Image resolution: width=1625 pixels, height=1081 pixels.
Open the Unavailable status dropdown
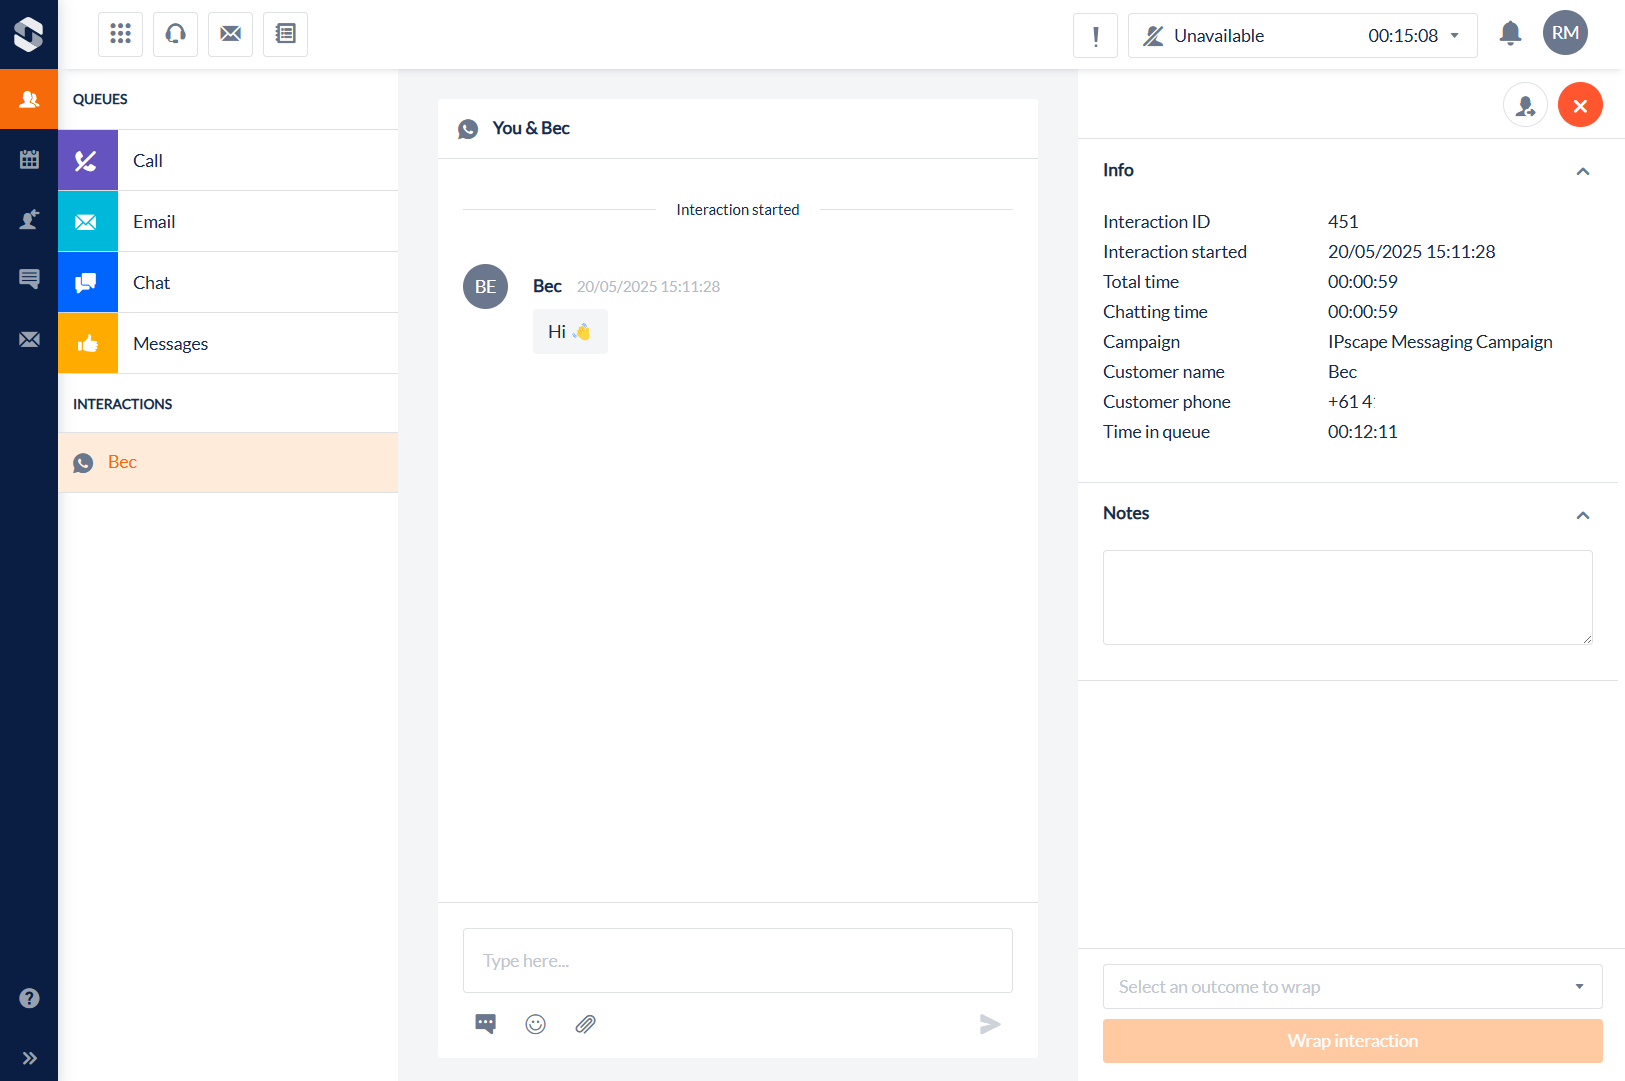[1302, 36]
